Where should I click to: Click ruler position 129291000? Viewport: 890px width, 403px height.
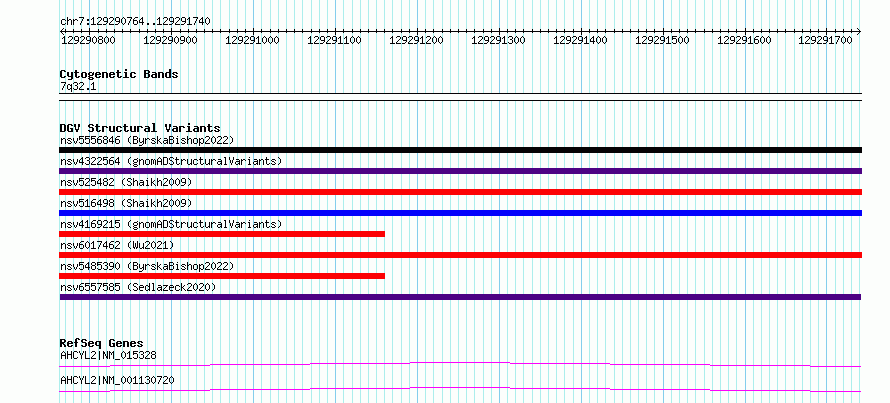tap(253, 40)
